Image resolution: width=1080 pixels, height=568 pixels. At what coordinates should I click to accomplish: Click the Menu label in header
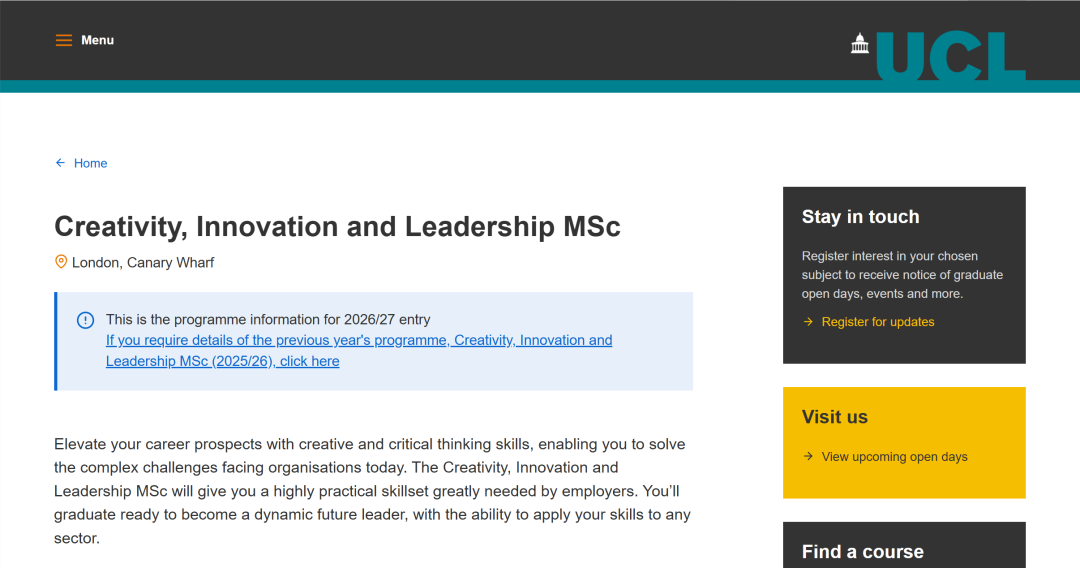point(98,41)
